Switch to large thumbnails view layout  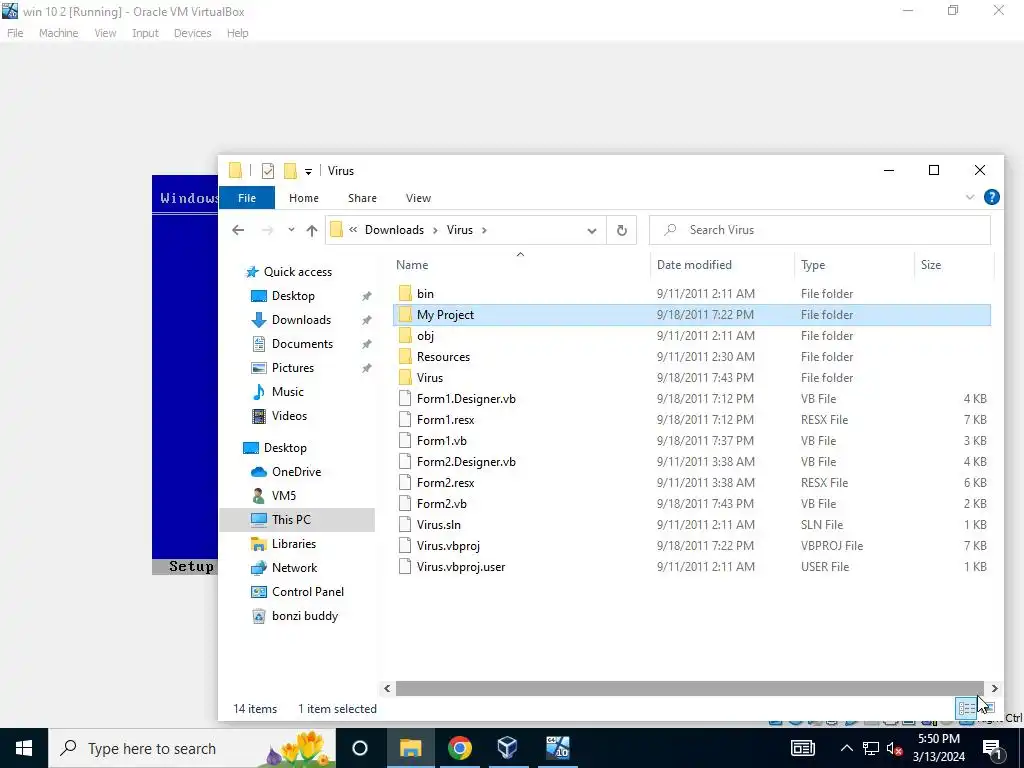pos(987,709)
